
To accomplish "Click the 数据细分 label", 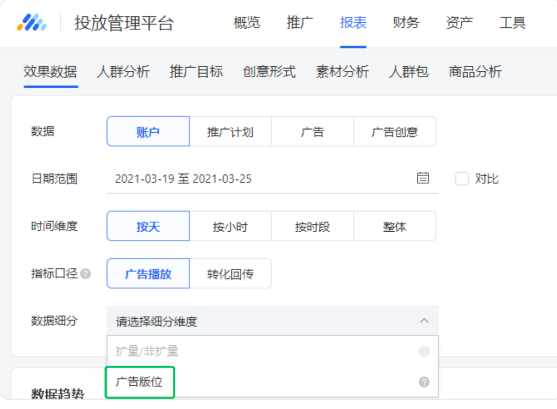I will point(54,321).
